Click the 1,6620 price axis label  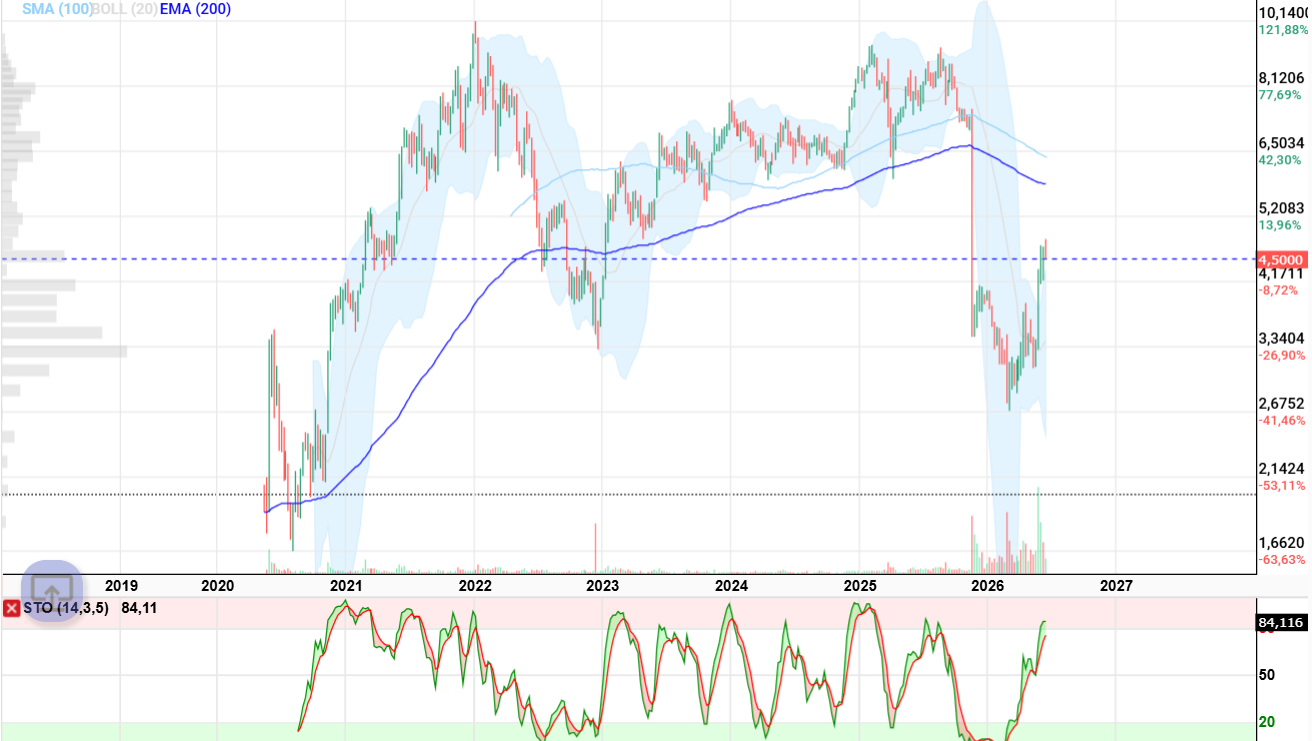[1282, 542]
